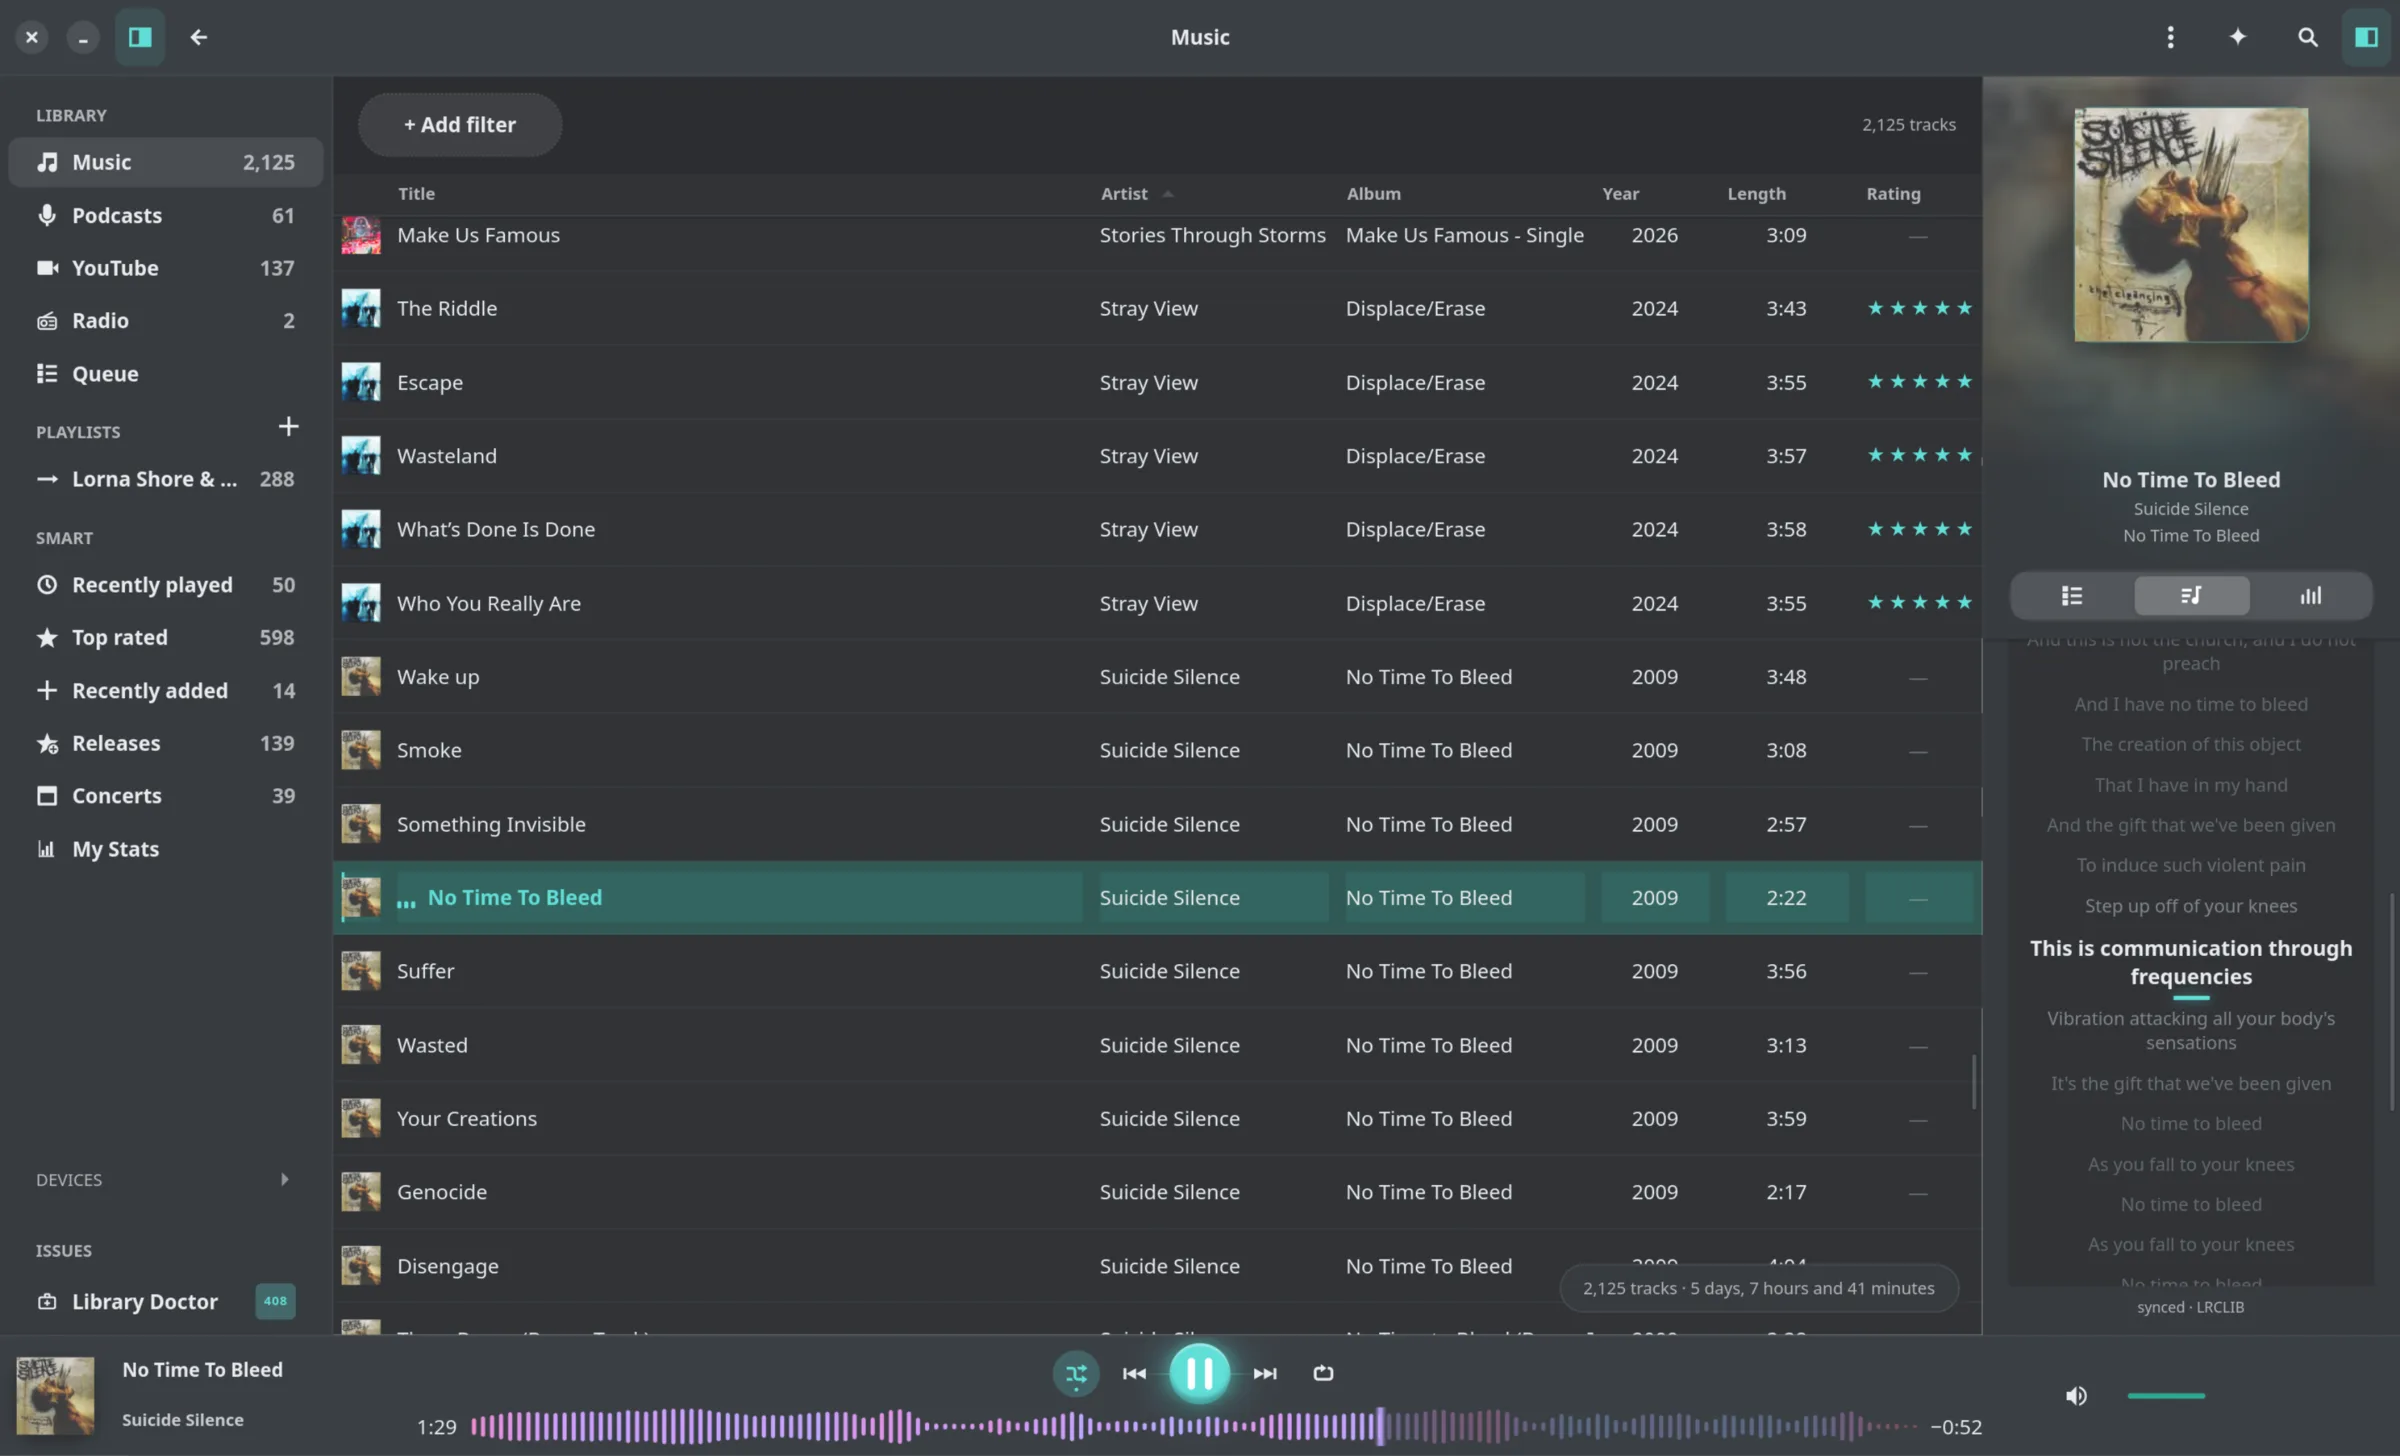Viewport: 2400px width, 1456px height.
Task: Open Recently added smart playlist
Action: (x=166, y=691)
